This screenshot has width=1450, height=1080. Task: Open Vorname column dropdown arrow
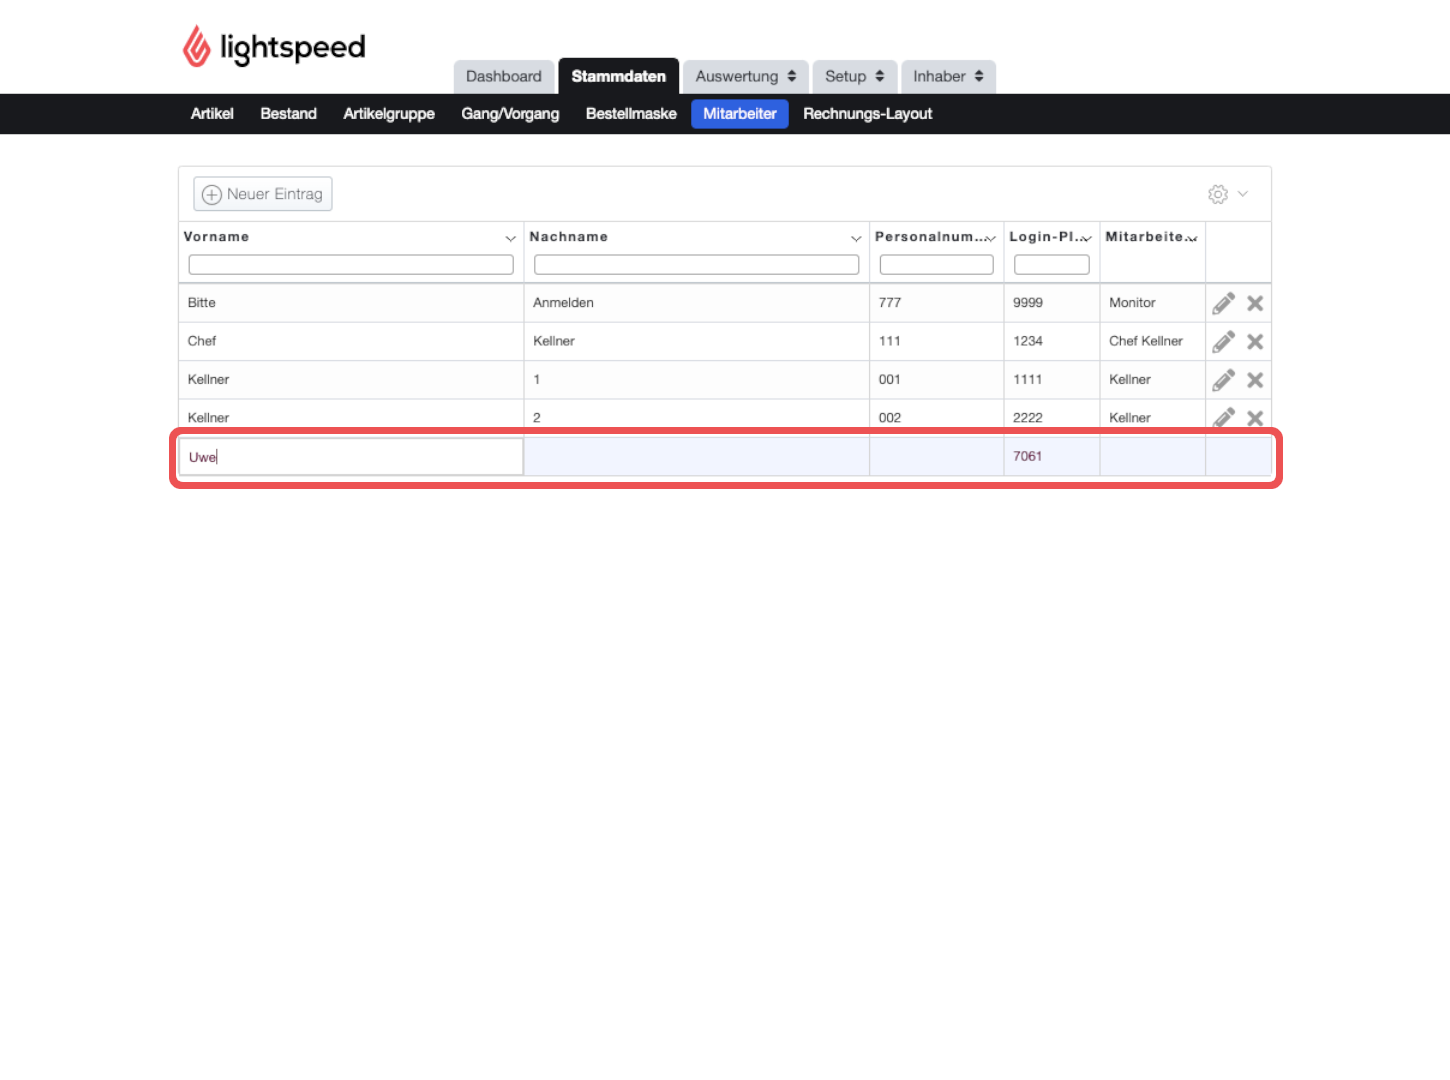(510, 238)
